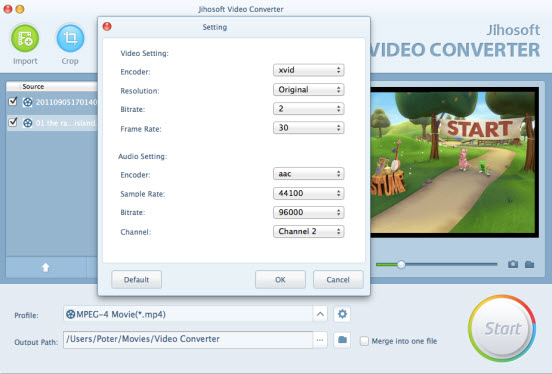
Task: Open video Bitrate dropdown showing 2
Action: pos(308,108)
